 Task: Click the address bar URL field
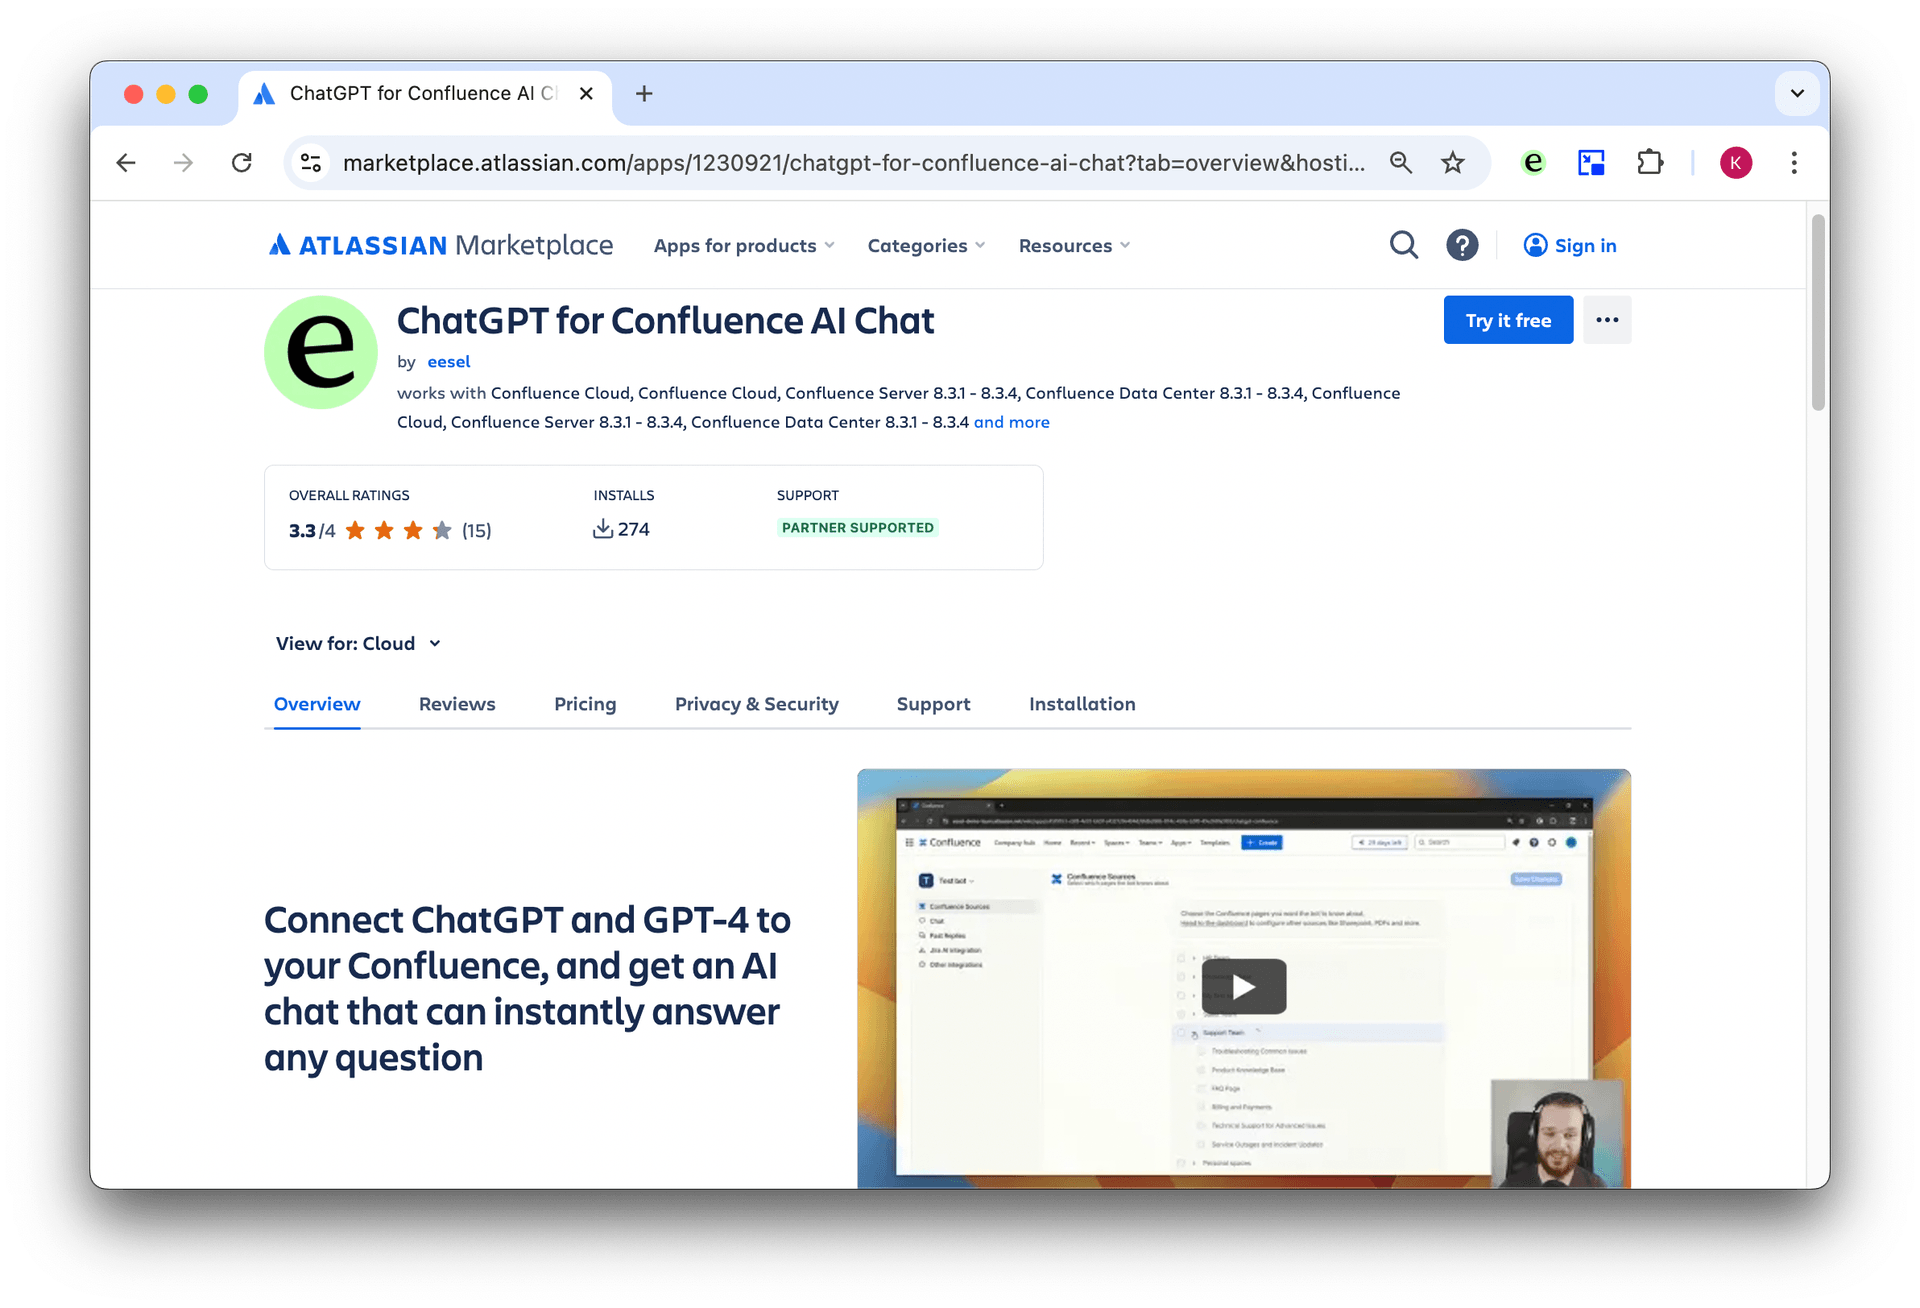(x=854, y=163)
